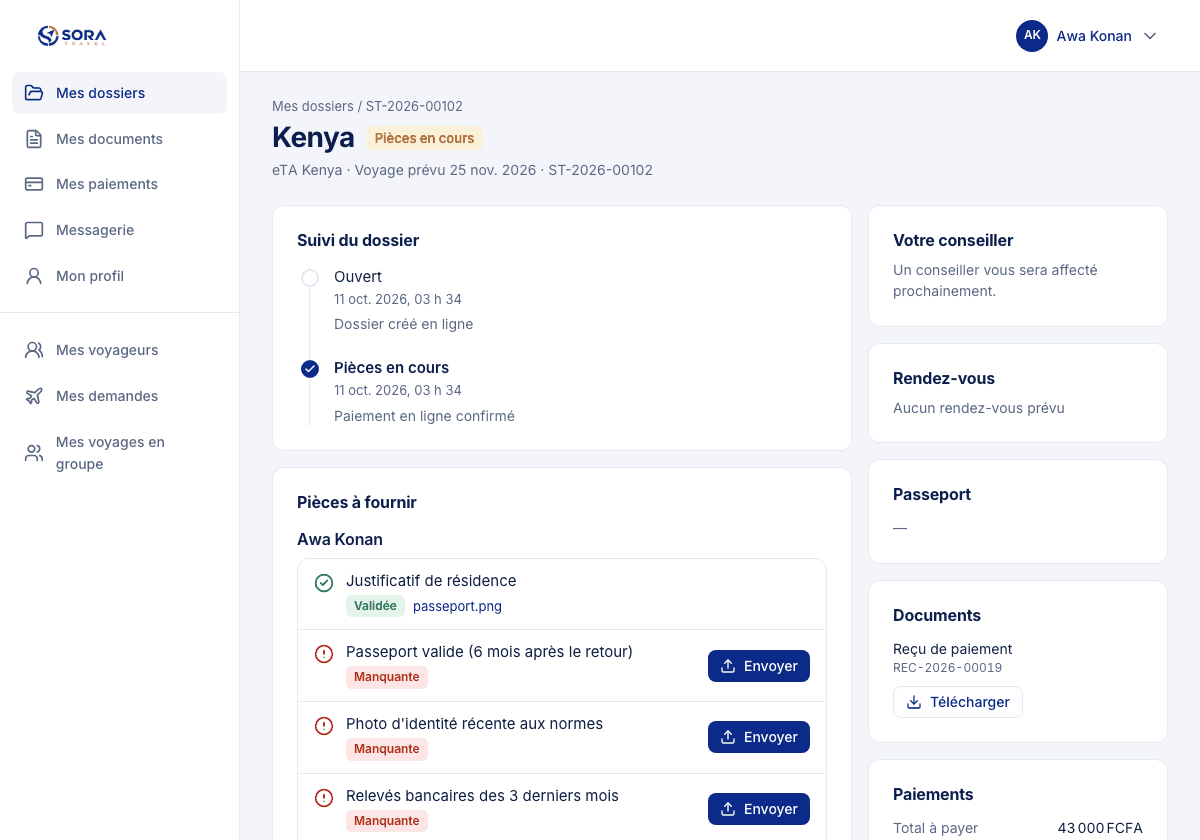Click the Relevés bancaires des 3 derniers mois text
The width and height of the screenshot is (1200, 840).
(x=482, y=796)
